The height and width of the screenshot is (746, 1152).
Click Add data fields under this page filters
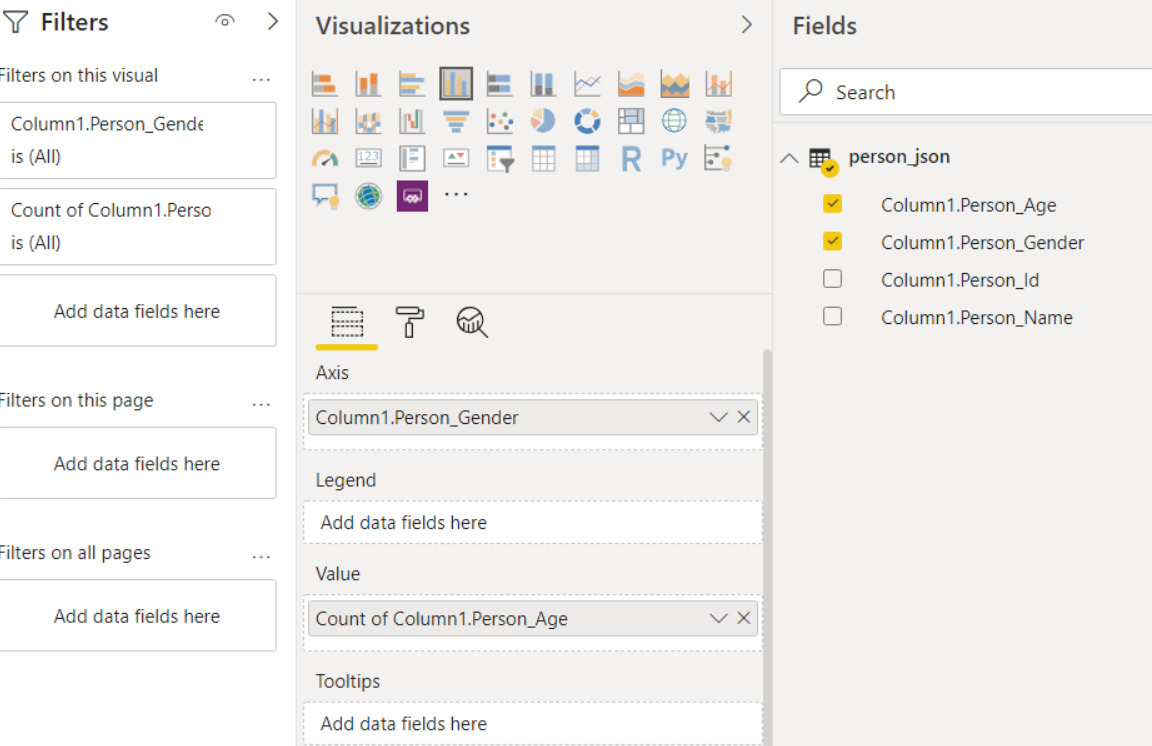point(137,463)
